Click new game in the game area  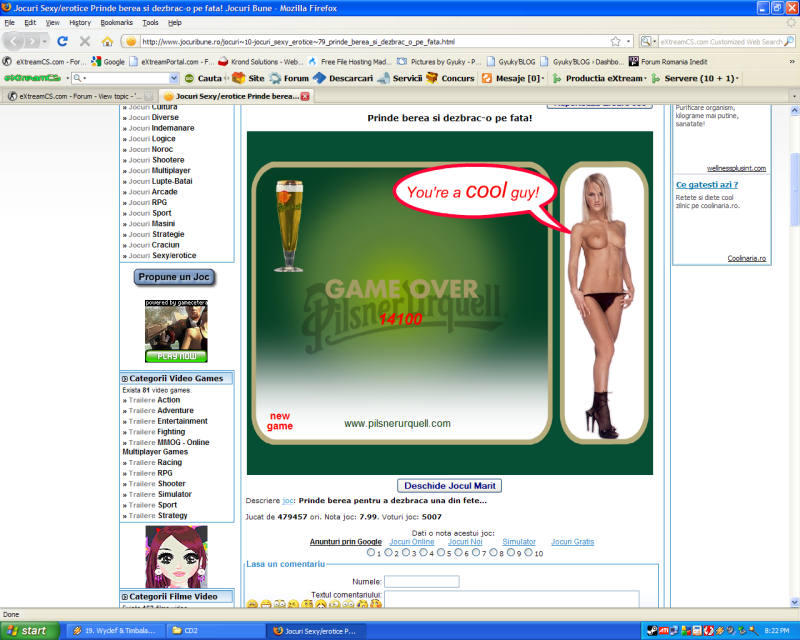(x=280, y=421)
